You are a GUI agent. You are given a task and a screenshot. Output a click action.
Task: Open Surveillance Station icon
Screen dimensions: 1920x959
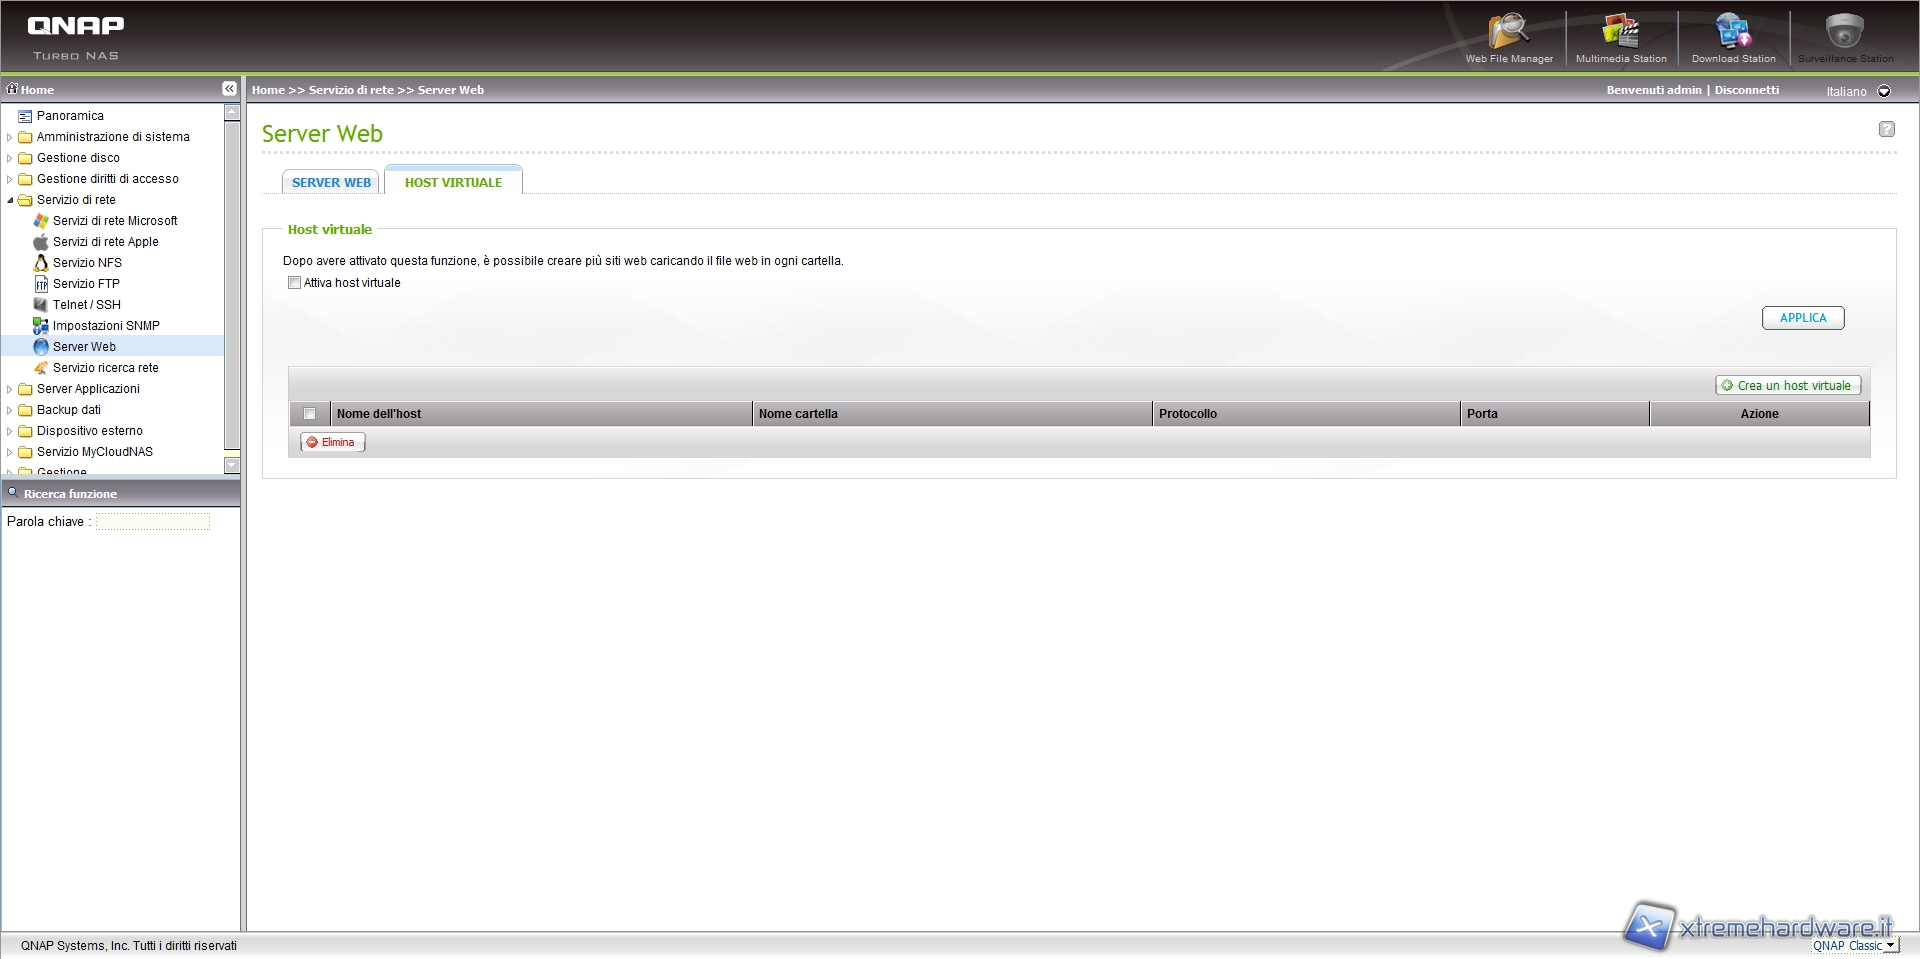[x=1845, y=37]
